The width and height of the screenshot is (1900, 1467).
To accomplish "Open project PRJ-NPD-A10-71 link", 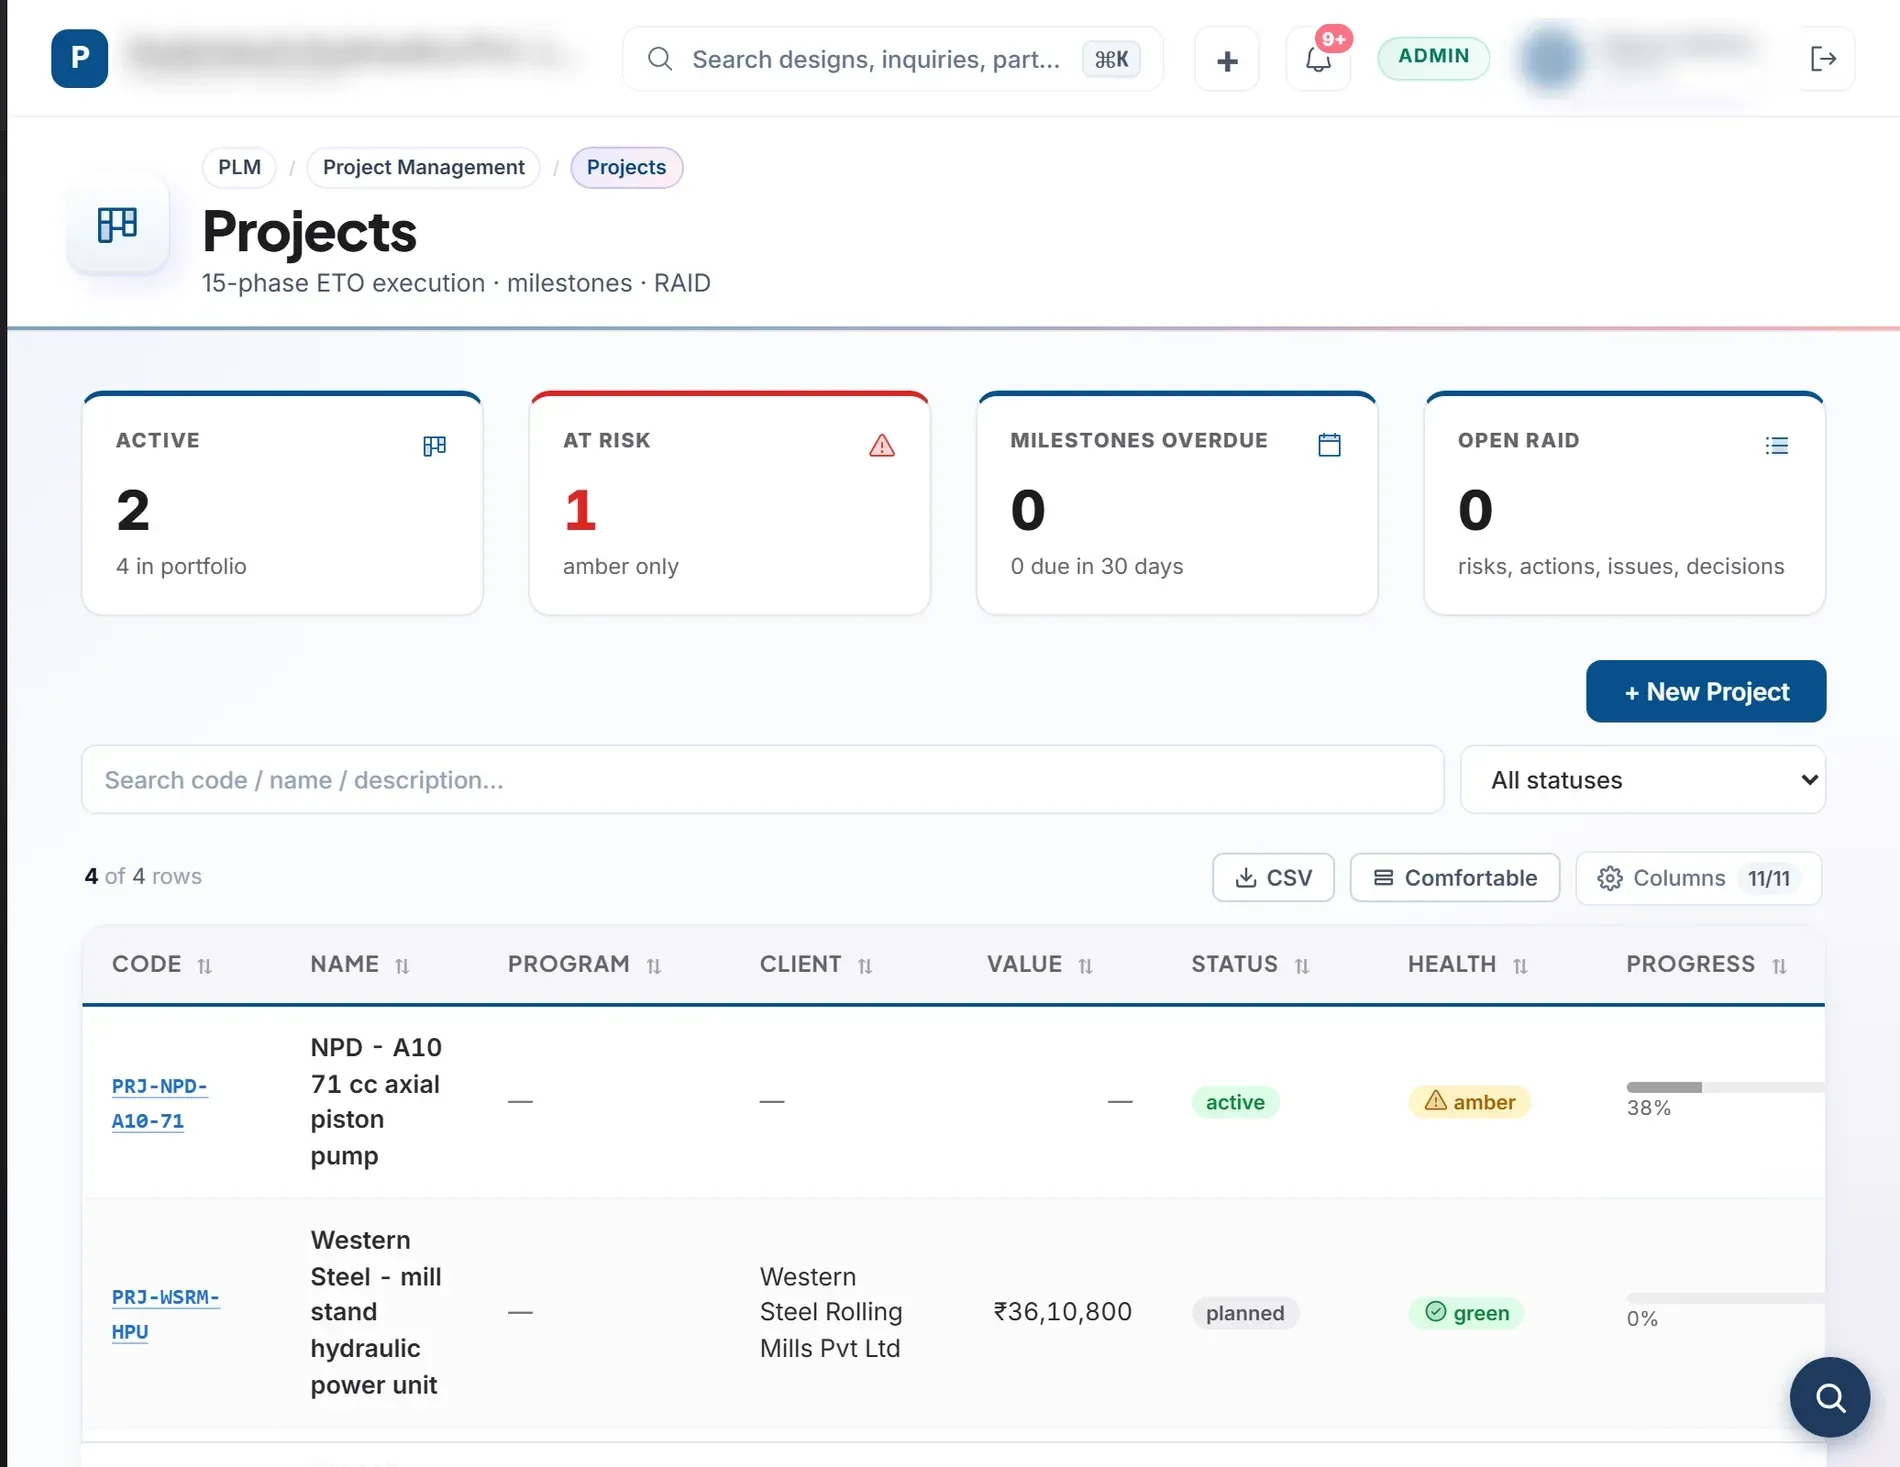I will (x=160, y=1103).
